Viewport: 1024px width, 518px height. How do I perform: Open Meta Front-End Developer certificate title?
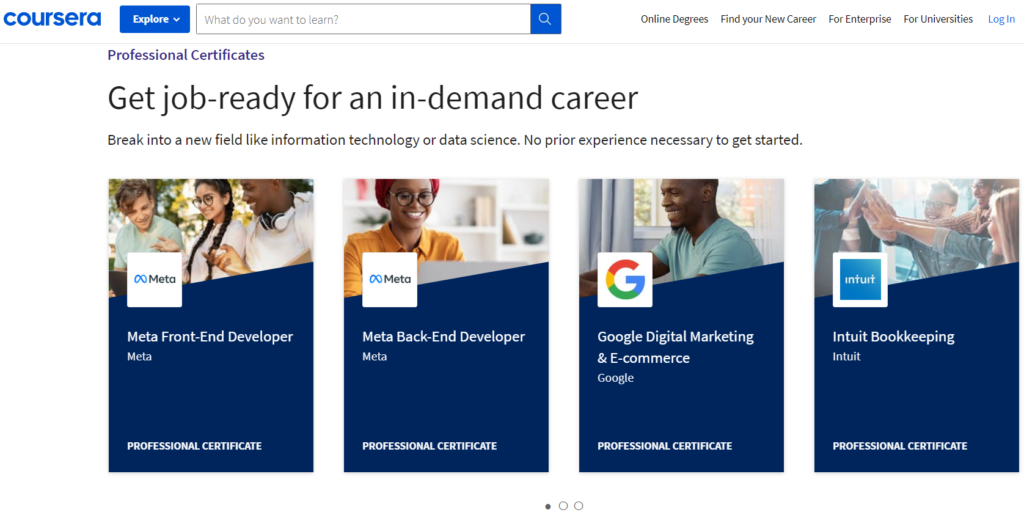pyautogui.click(x=210, y=337)
